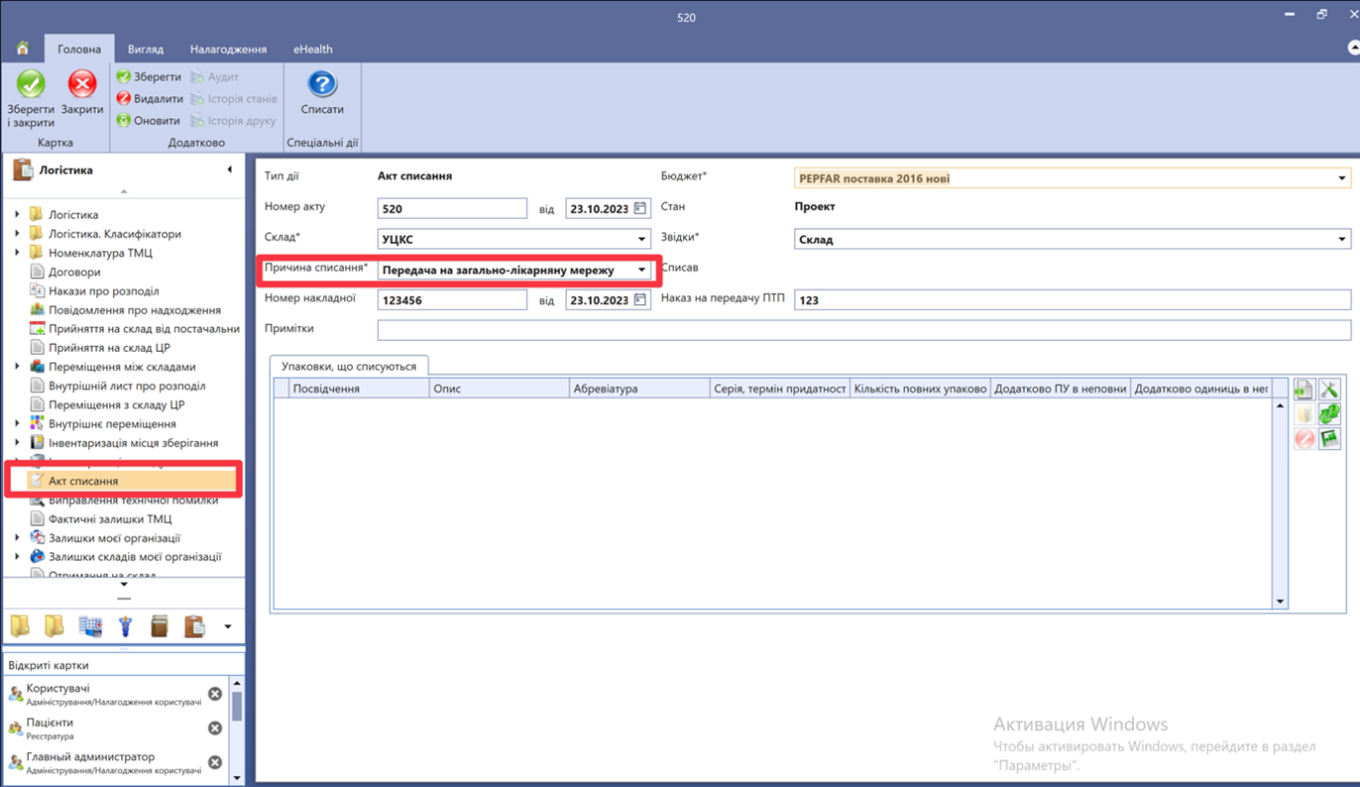Click the green grid table icon
Viewport: 1360px width, 787px height.
tap(1329, 438)
